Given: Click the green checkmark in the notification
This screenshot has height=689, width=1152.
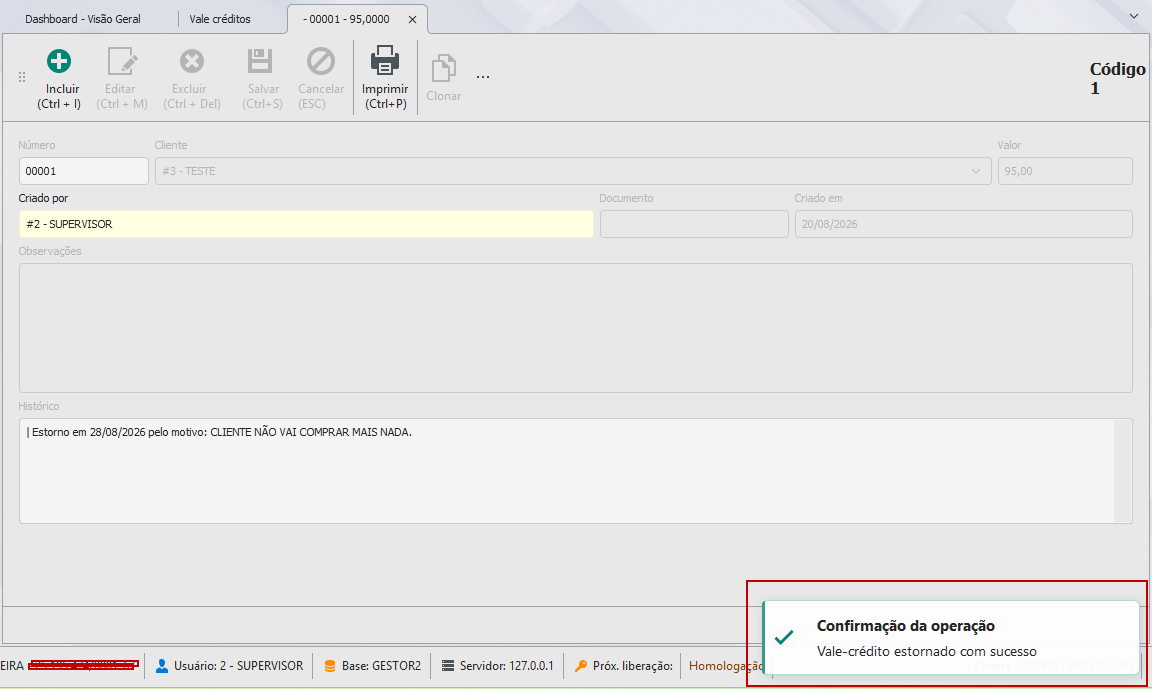Looking at the screenshot, I should click(x=784, y=637).
